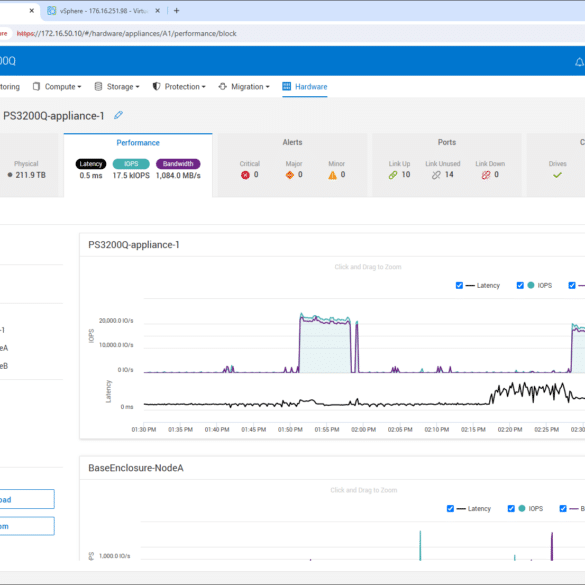Click the Major alerts orange diamond icon
Viewport: 585px width, 585px height.
click(x=290, y=175)
